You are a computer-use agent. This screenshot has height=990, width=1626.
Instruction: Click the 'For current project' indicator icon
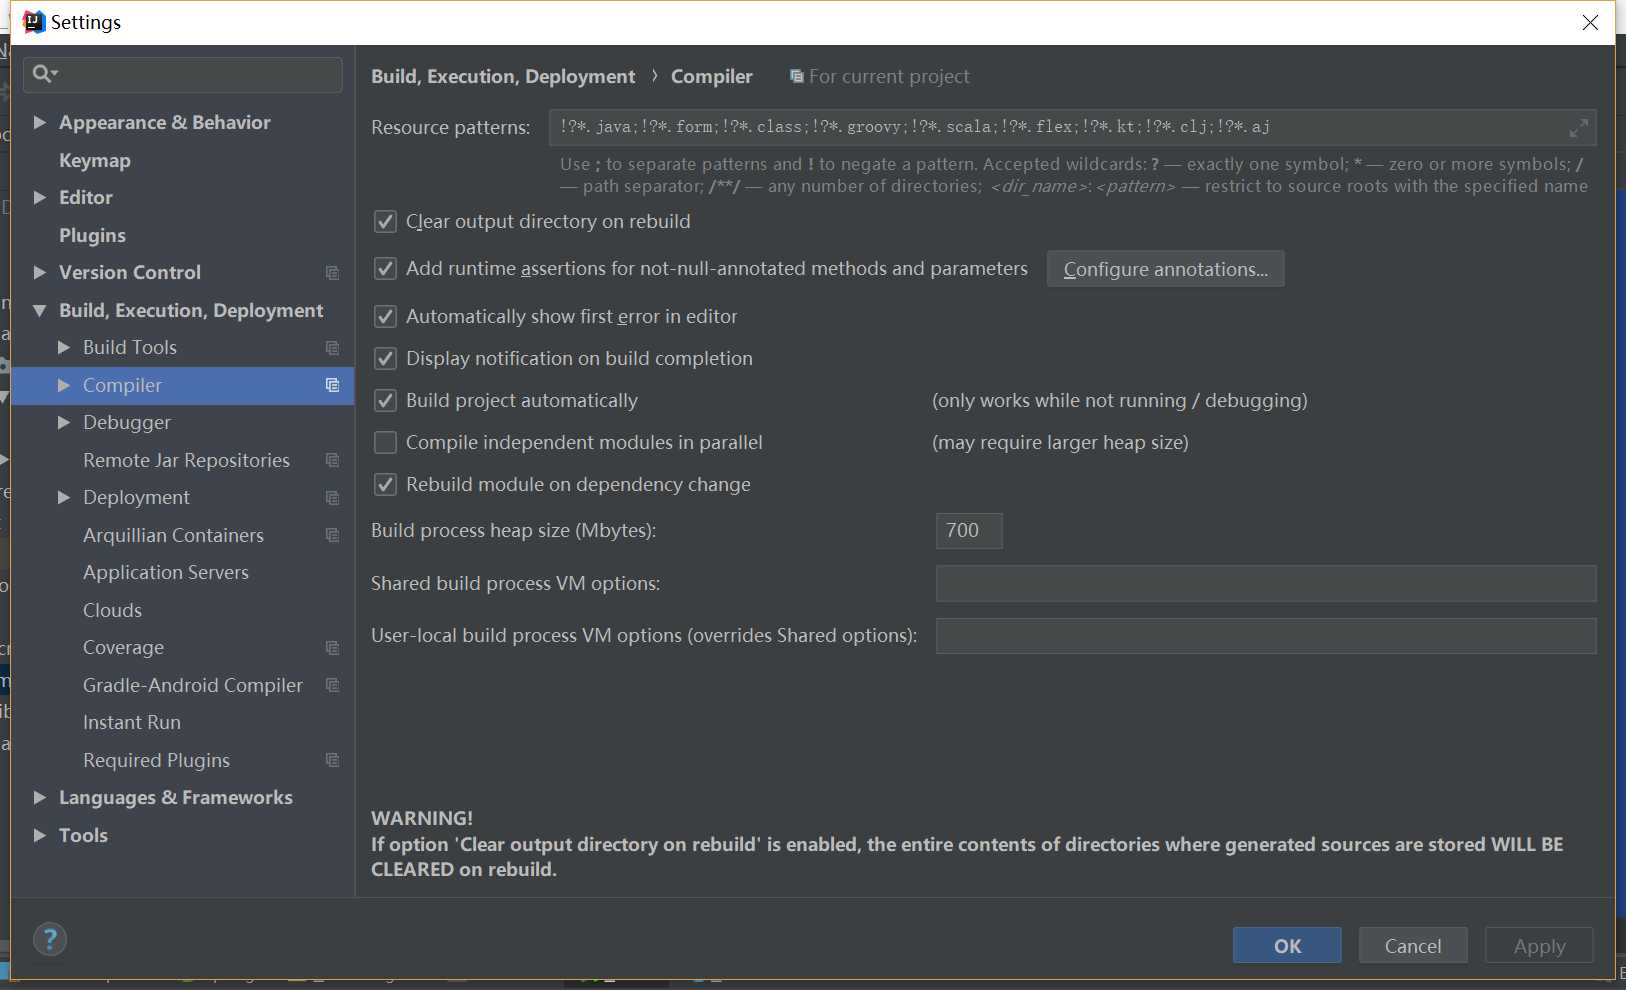click(x=796, y=76)
